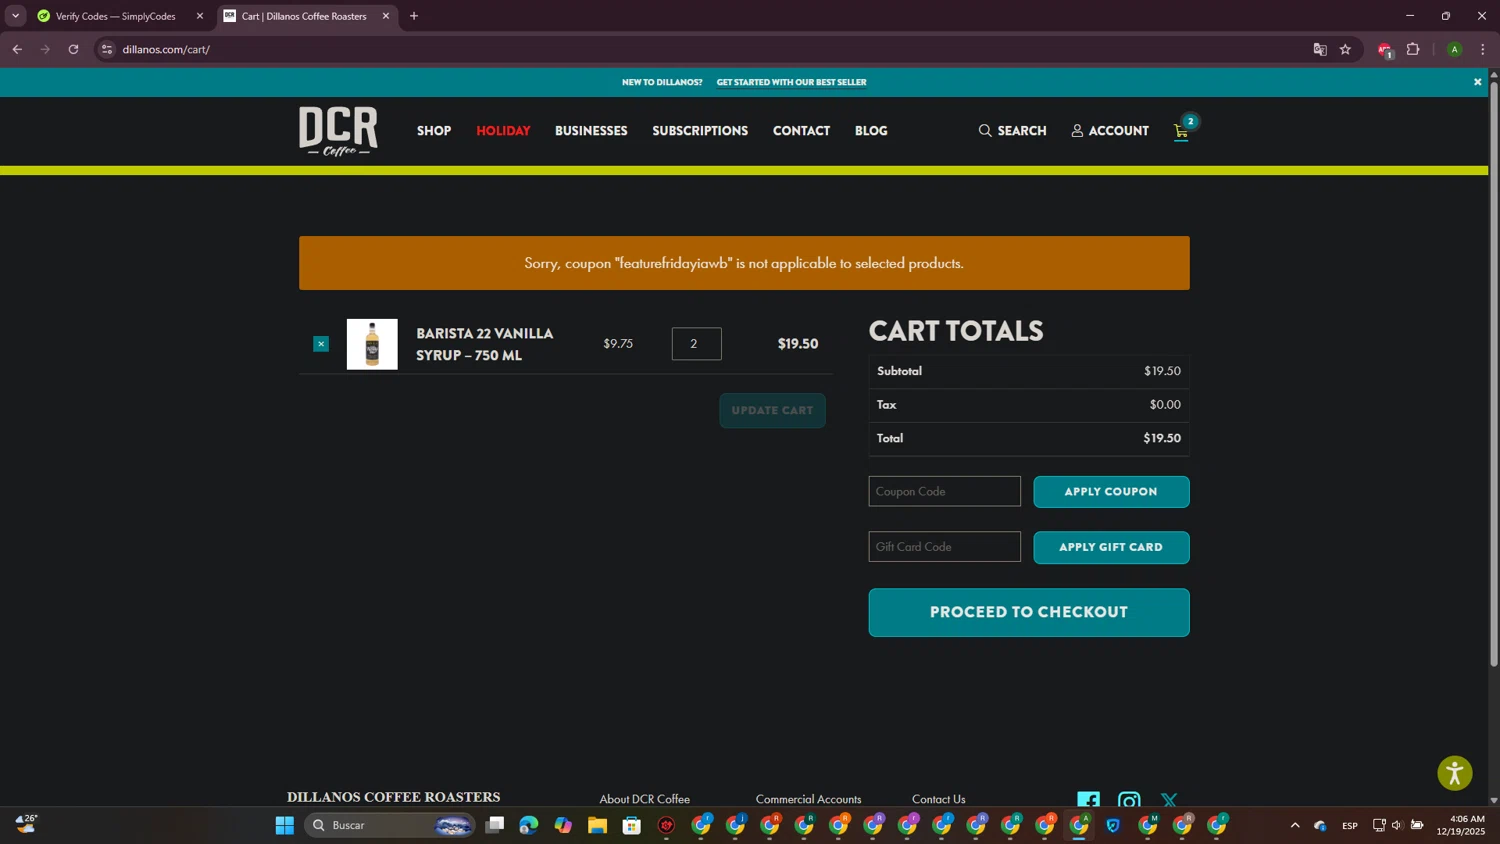The width and height of the screenshot is (1500, 844).
Task: Proceed to Checkout
Action: pos(1029,612)
